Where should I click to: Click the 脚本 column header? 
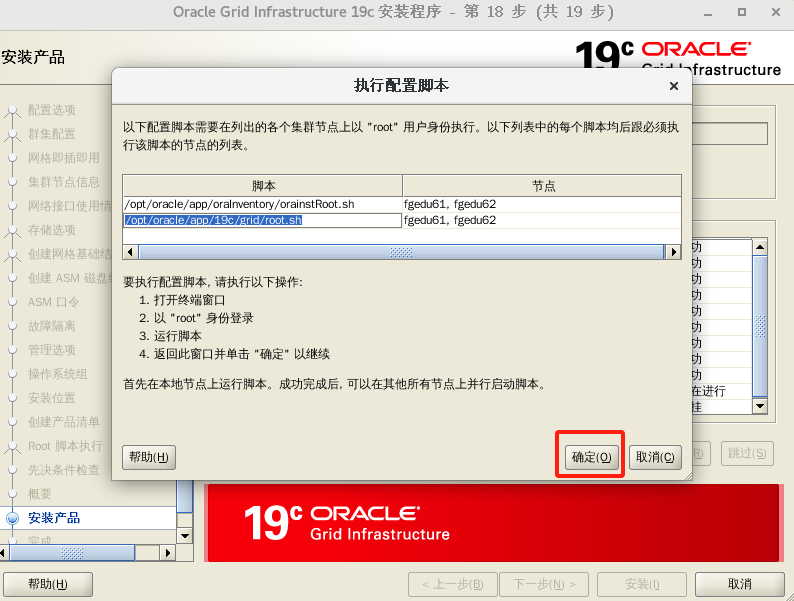263,187
